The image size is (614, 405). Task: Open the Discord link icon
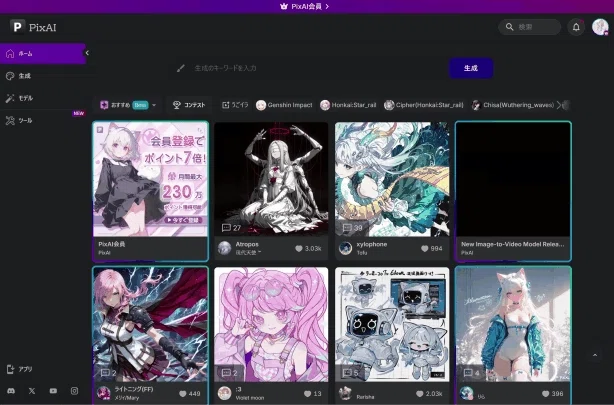(x=11, y=391)
